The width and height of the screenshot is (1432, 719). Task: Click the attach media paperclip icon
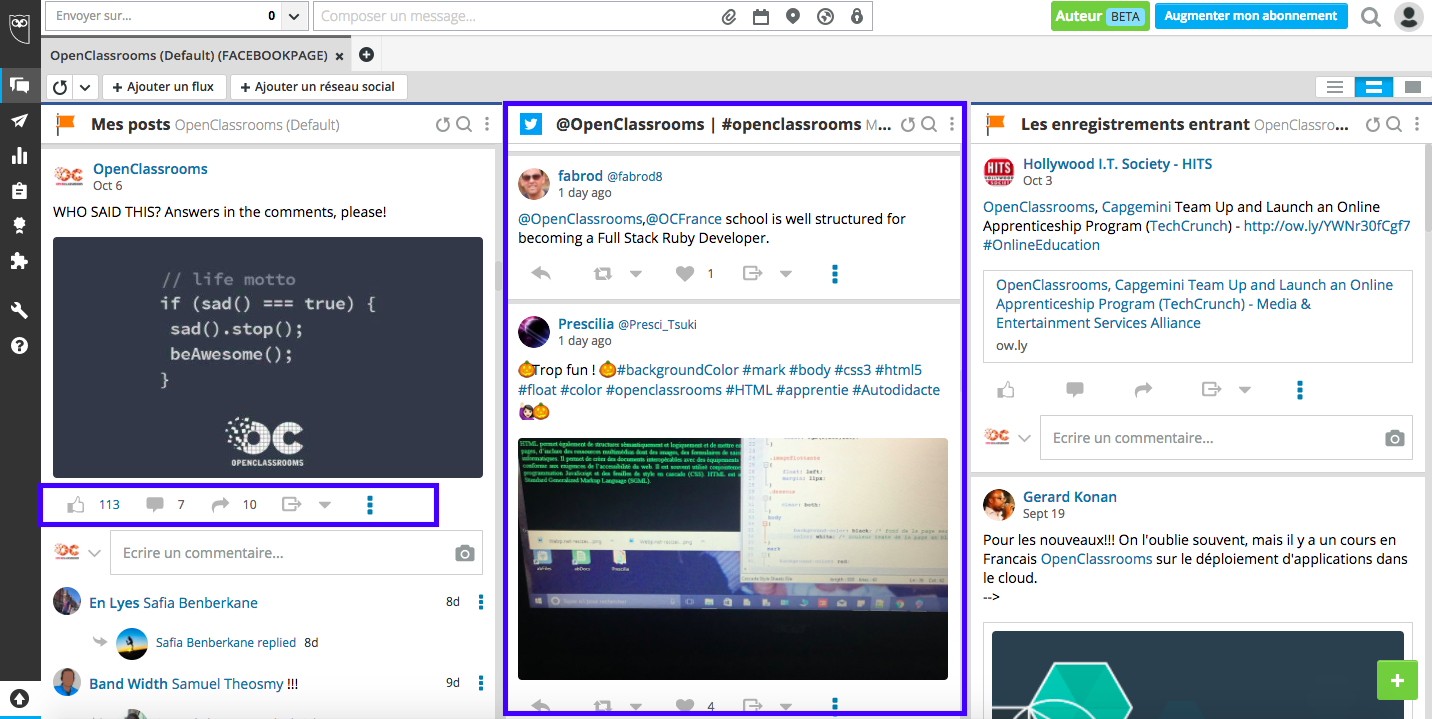tap(730, 16)
